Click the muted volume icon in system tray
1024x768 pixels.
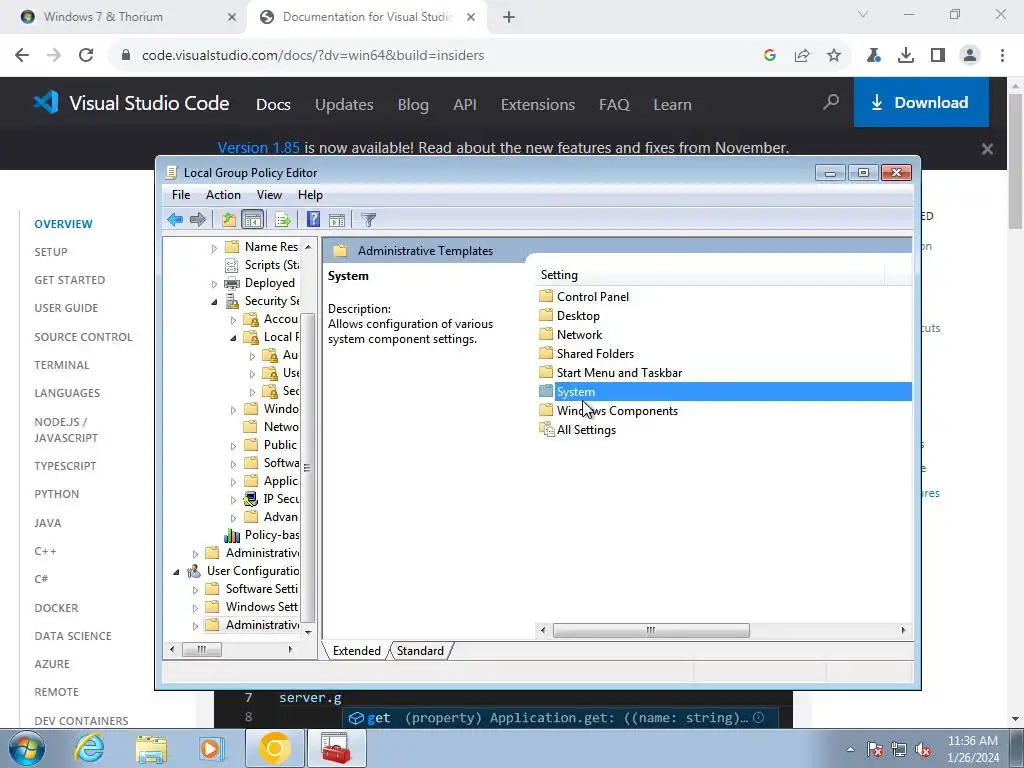(x=923, y=749)
